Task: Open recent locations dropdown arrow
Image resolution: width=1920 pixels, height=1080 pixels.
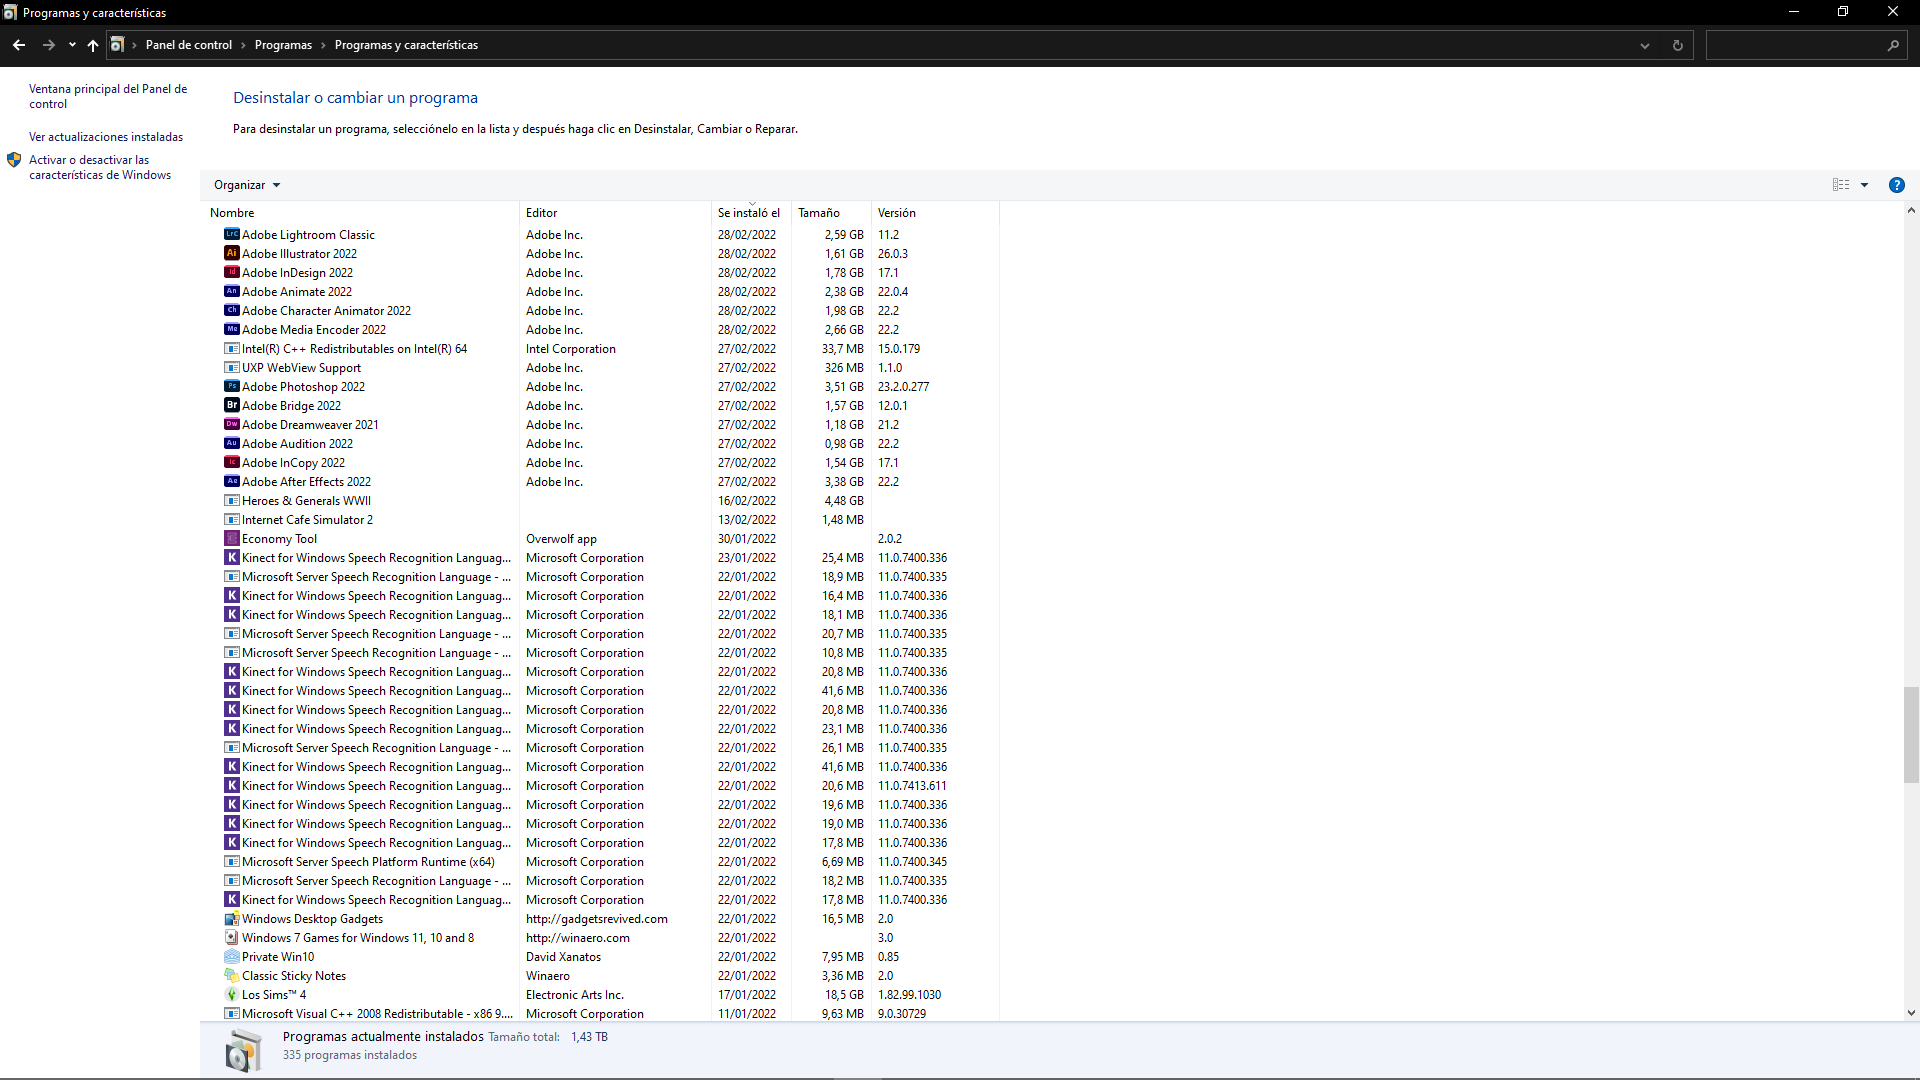Action: 72,45
